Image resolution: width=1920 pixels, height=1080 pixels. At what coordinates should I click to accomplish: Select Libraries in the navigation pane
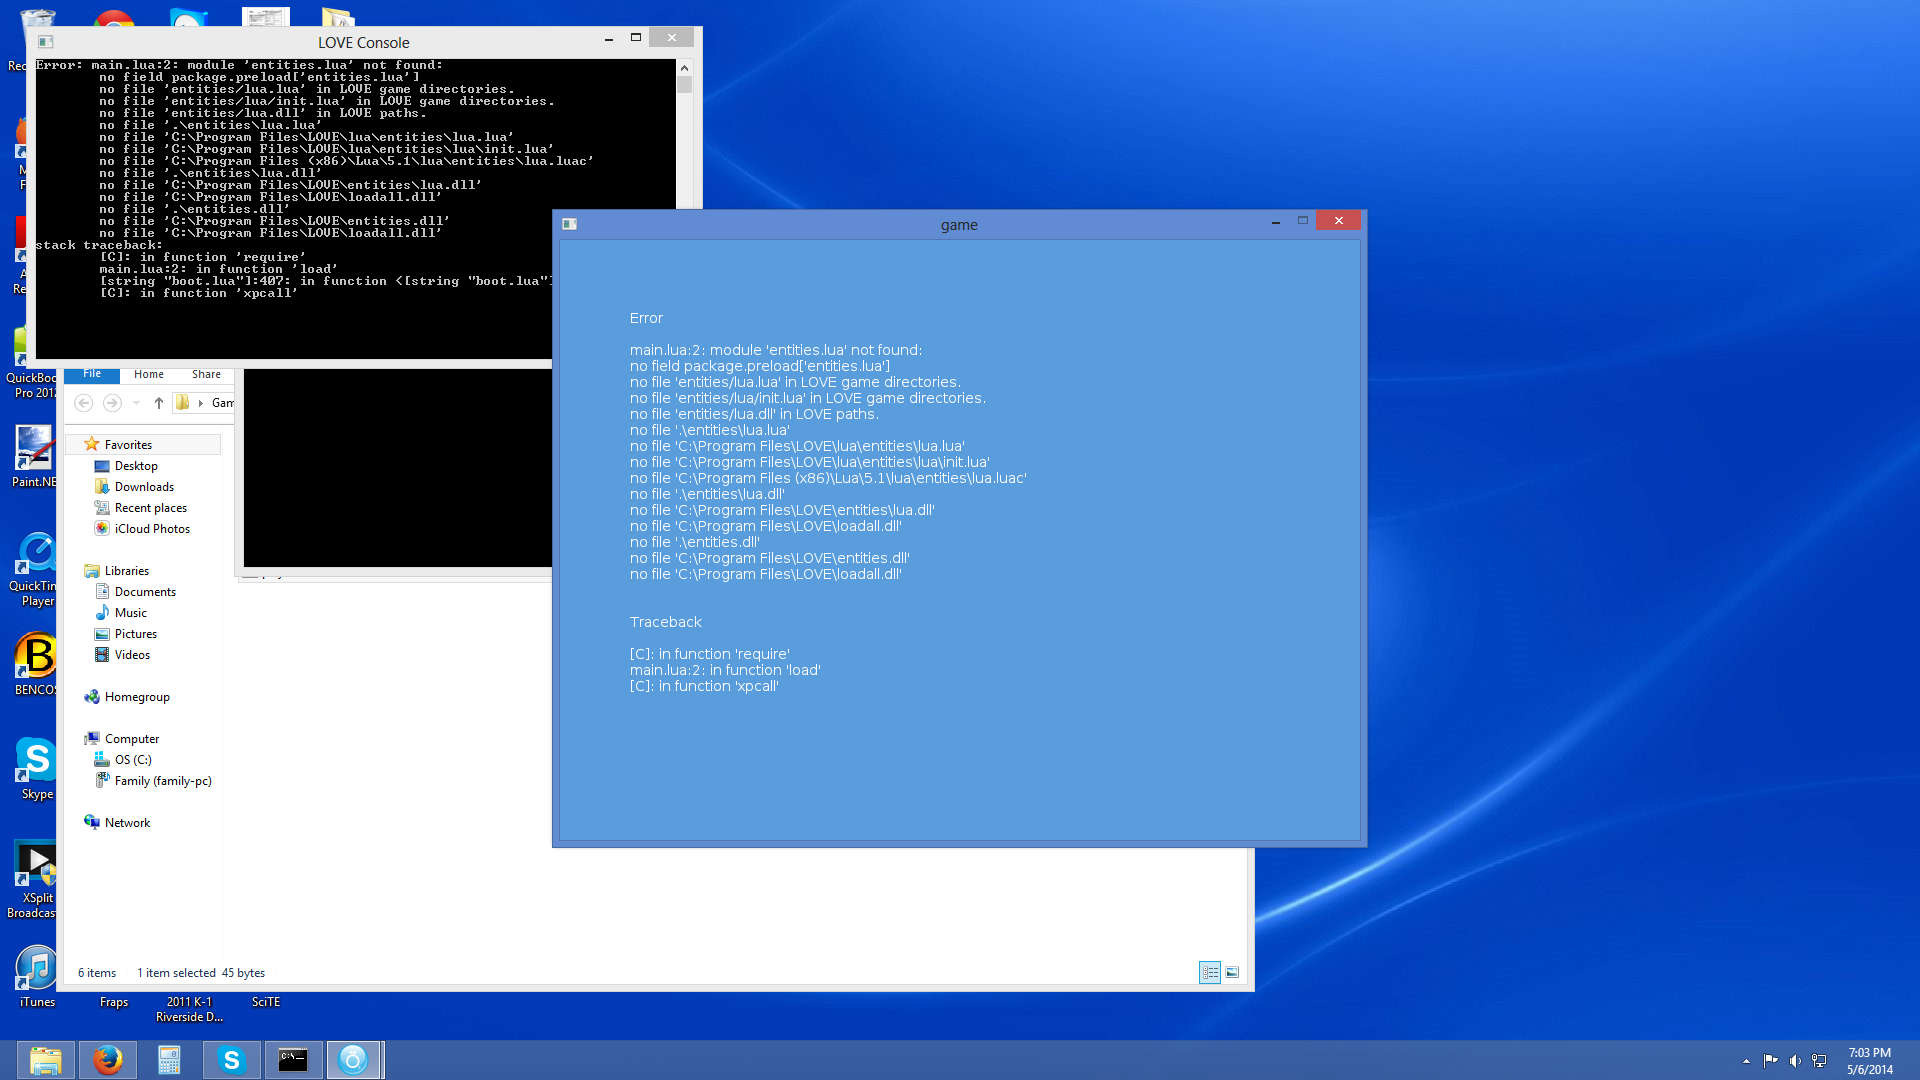pos(126,571)
